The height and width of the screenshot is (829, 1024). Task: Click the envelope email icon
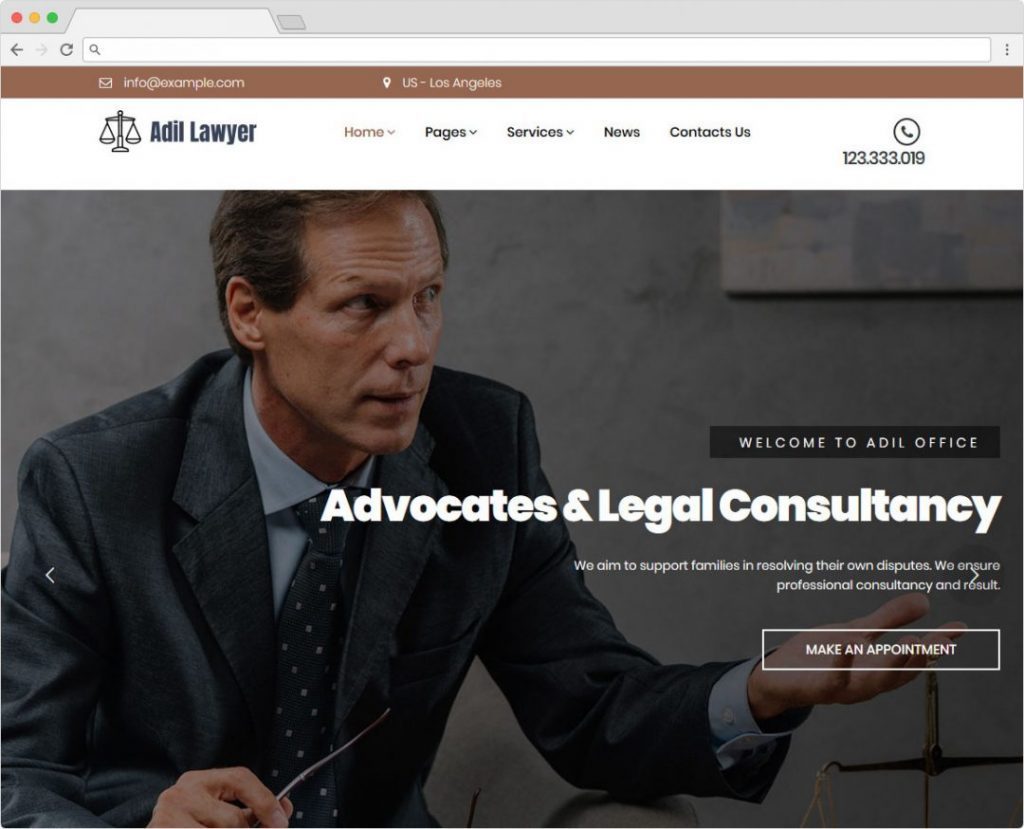tap(105, 83)
